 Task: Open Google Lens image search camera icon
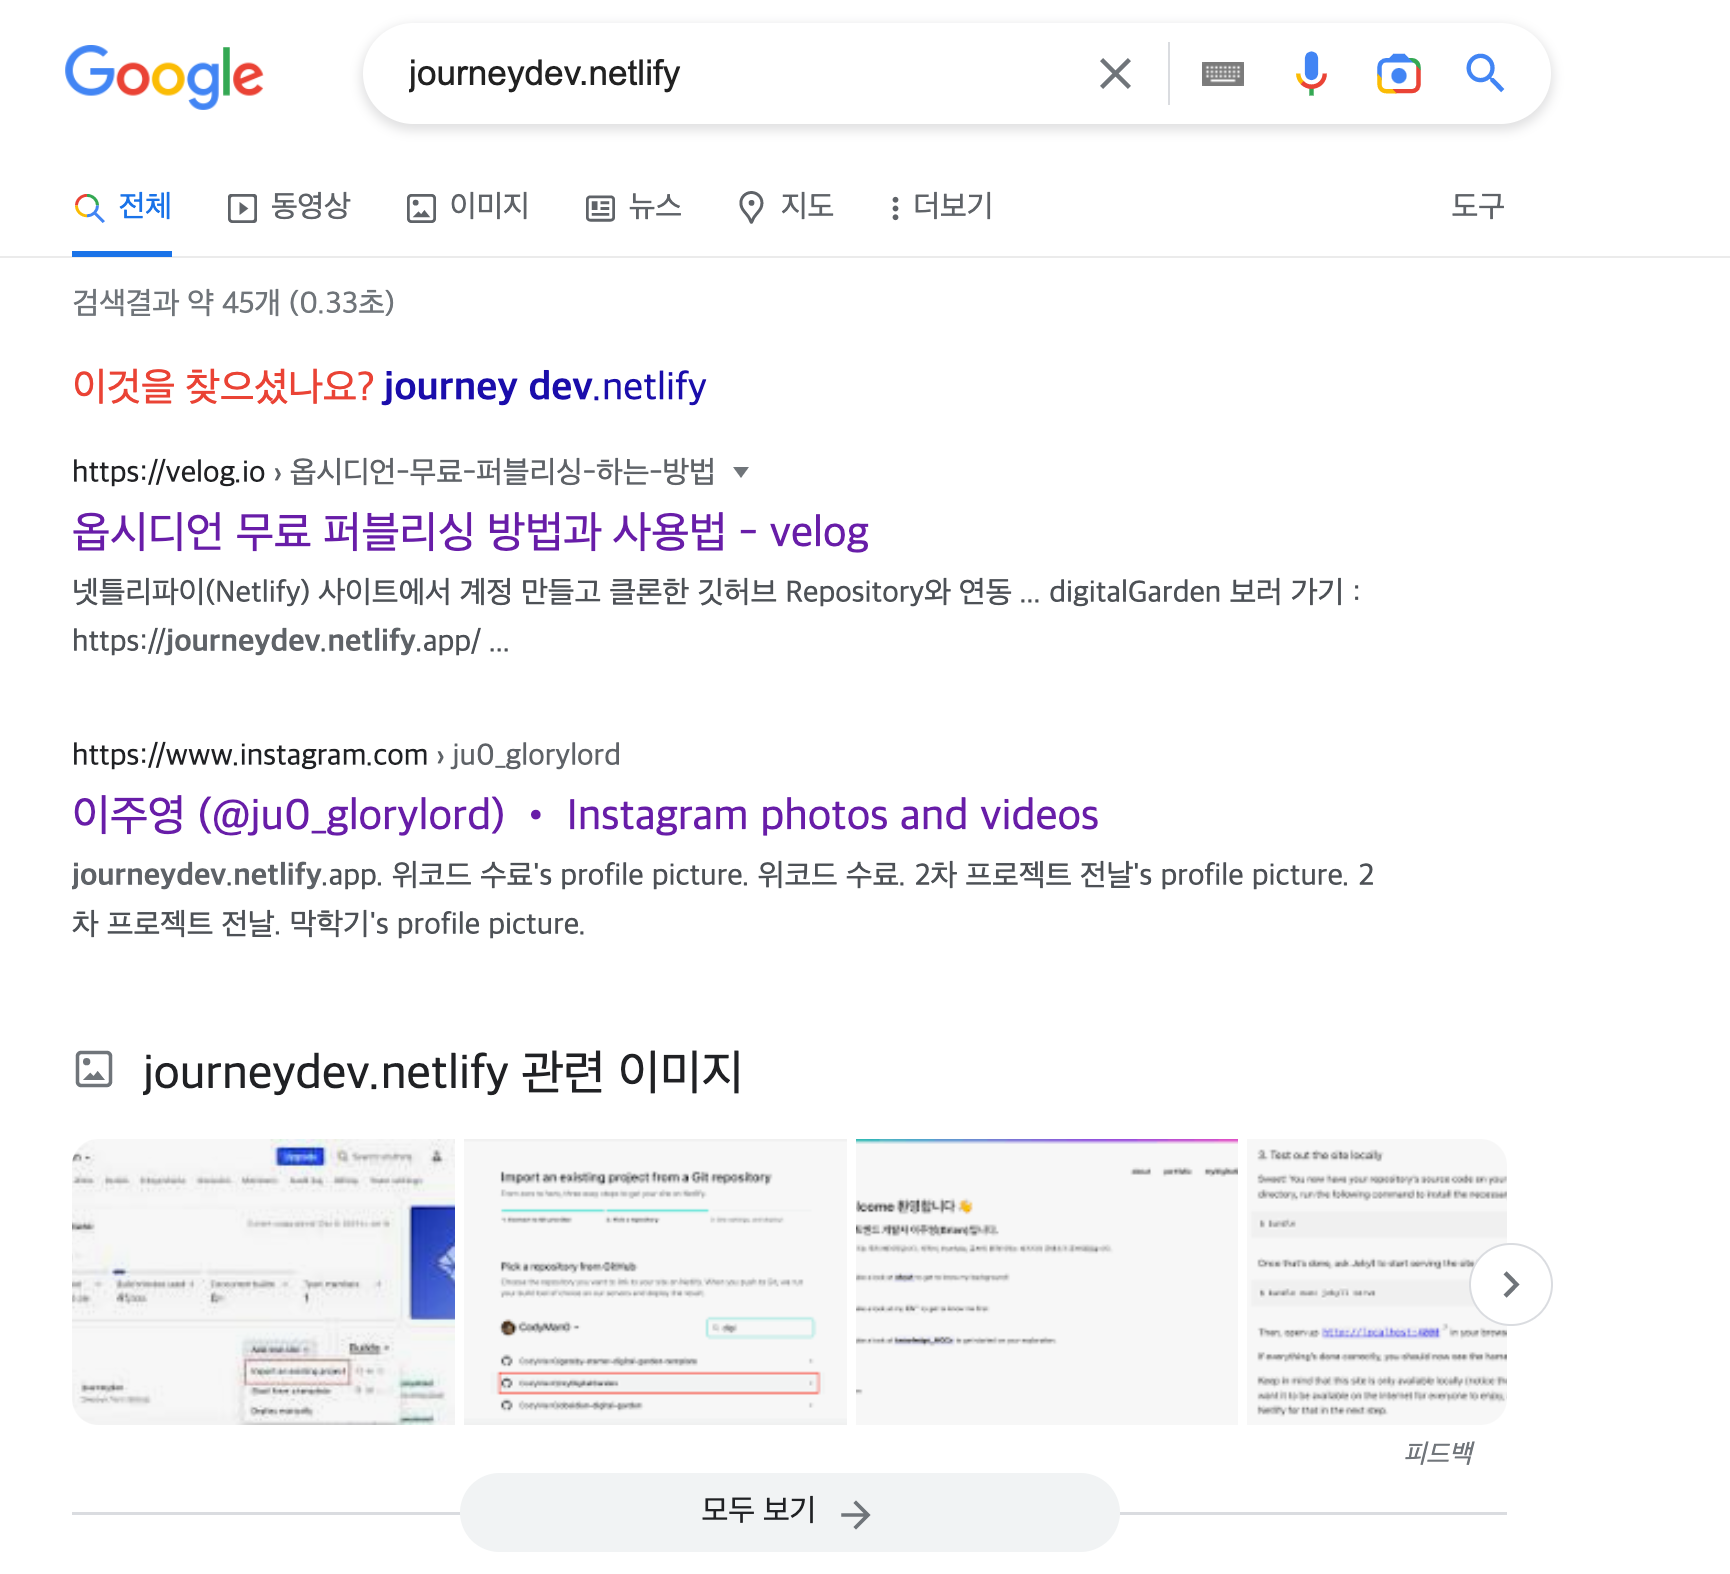(1398, 74)
